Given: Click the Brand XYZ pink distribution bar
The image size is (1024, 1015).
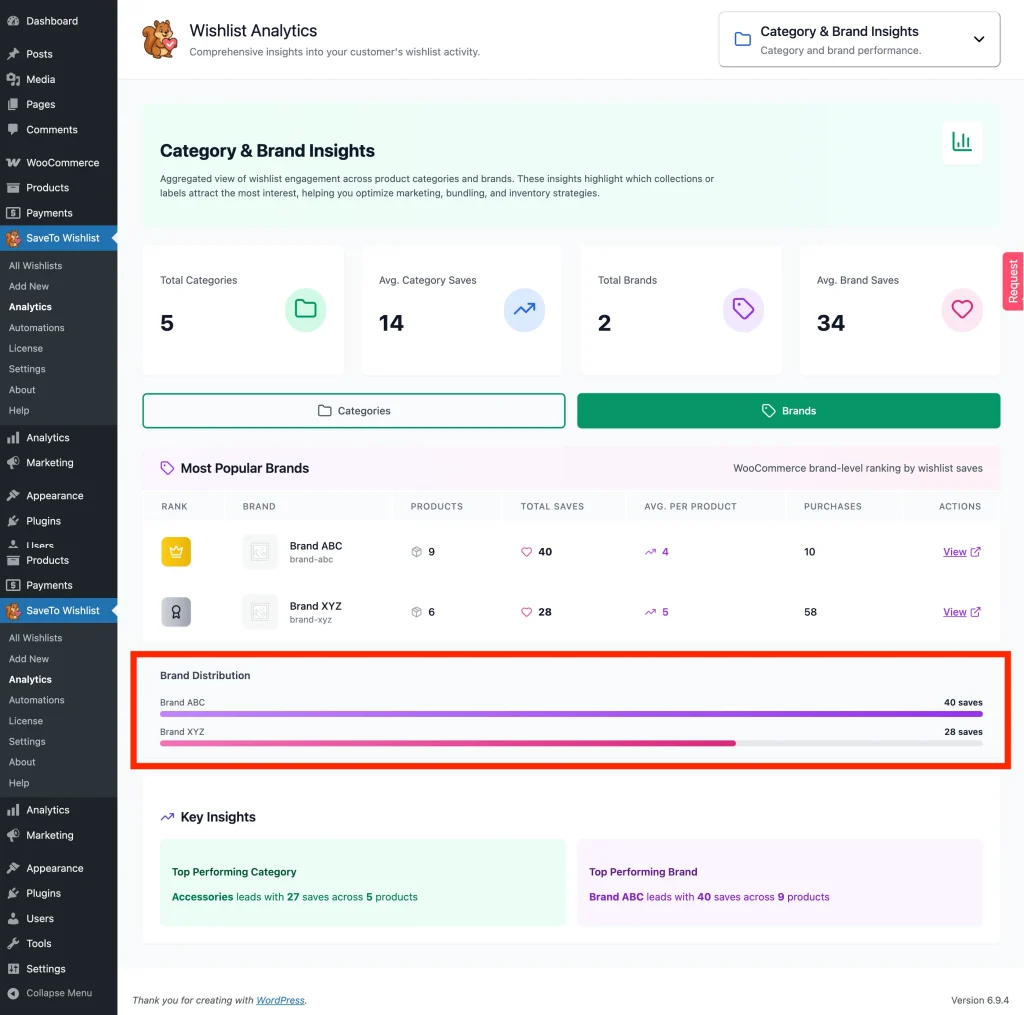Looking at the screenshot, I should 447,743.
